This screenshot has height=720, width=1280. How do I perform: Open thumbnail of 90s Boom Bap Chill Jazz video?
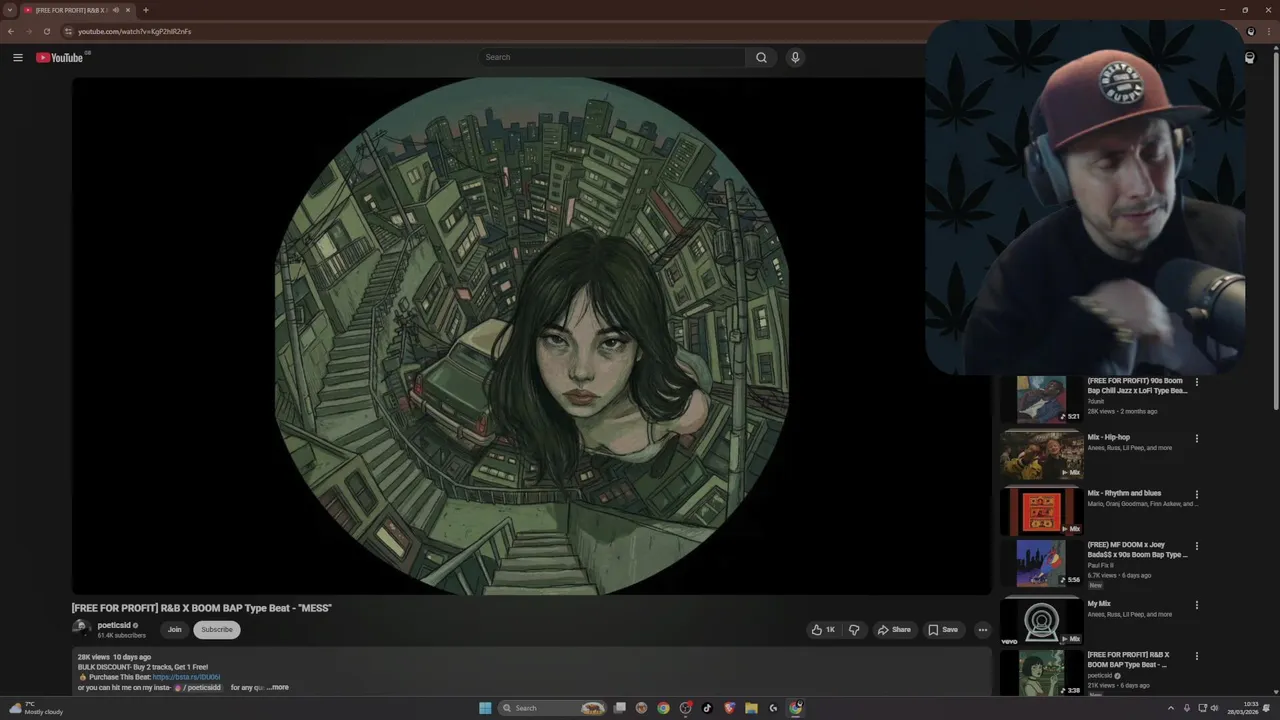(x=1042, y=399)
